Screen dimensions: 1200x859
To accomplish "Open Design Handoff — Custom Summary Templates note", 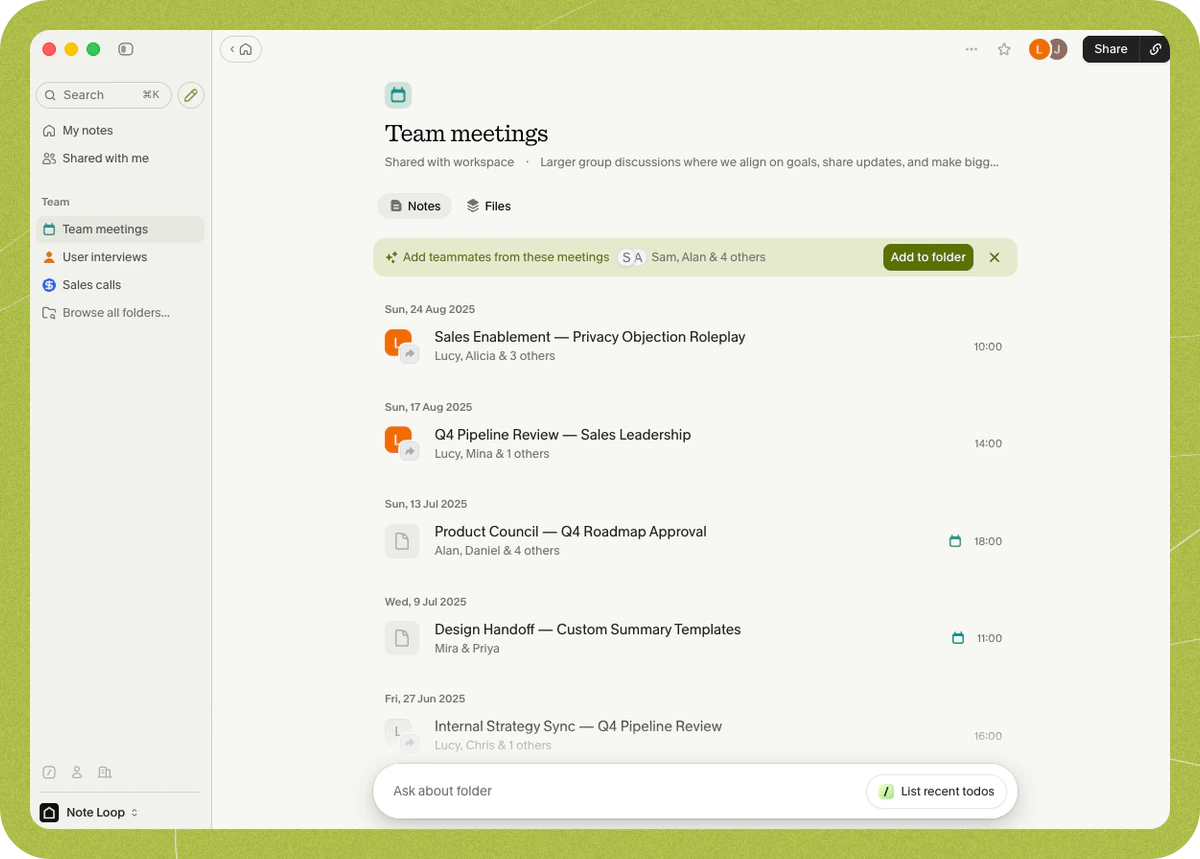I will tap(694, 638).
